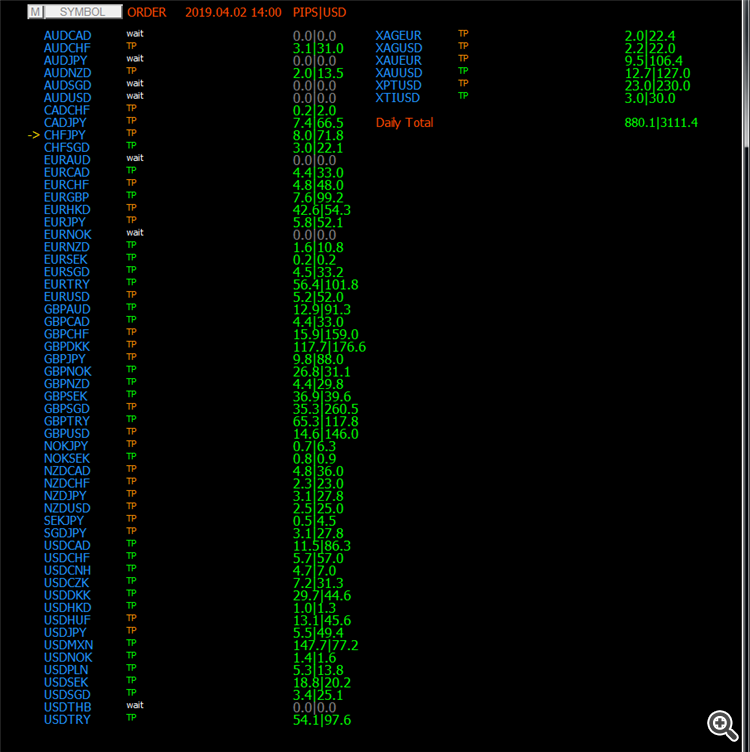Click the SYMBOL header button
This screenshot has height=752, width=750.
point(83,12)
